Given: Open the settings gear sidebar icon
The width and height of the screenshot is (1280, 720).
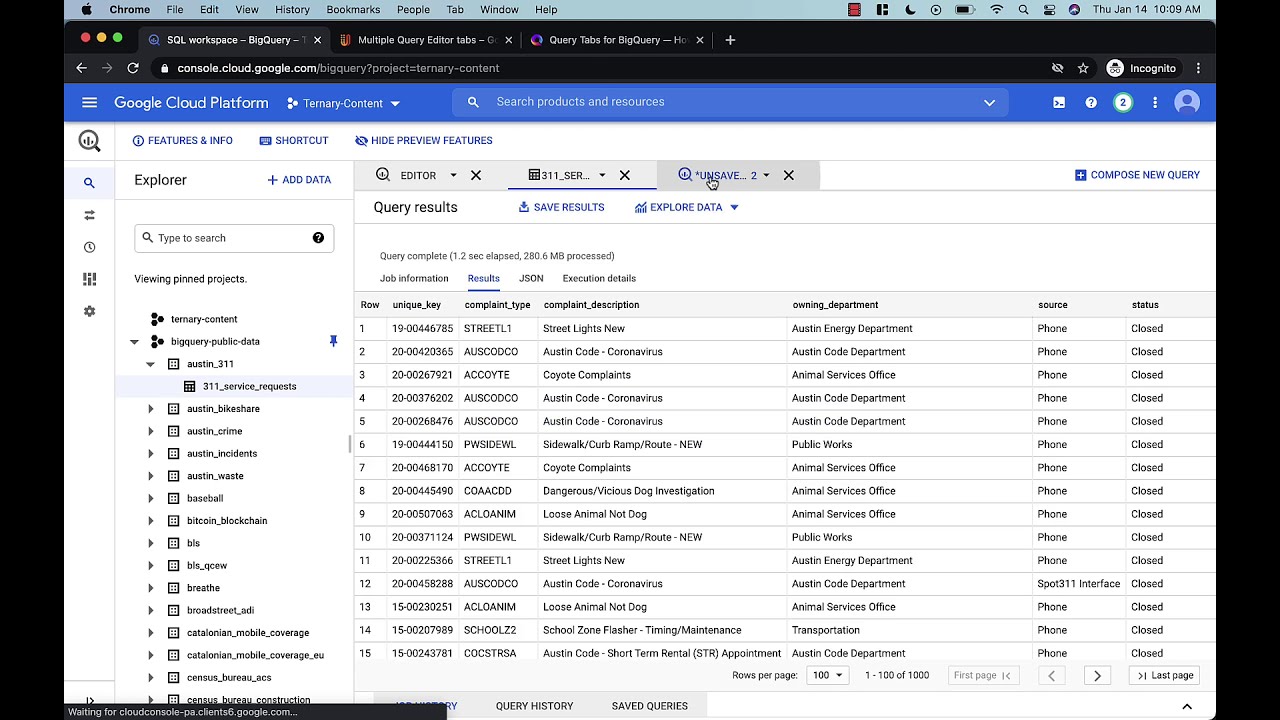Looking at the screenshot, I should point(89,311).
